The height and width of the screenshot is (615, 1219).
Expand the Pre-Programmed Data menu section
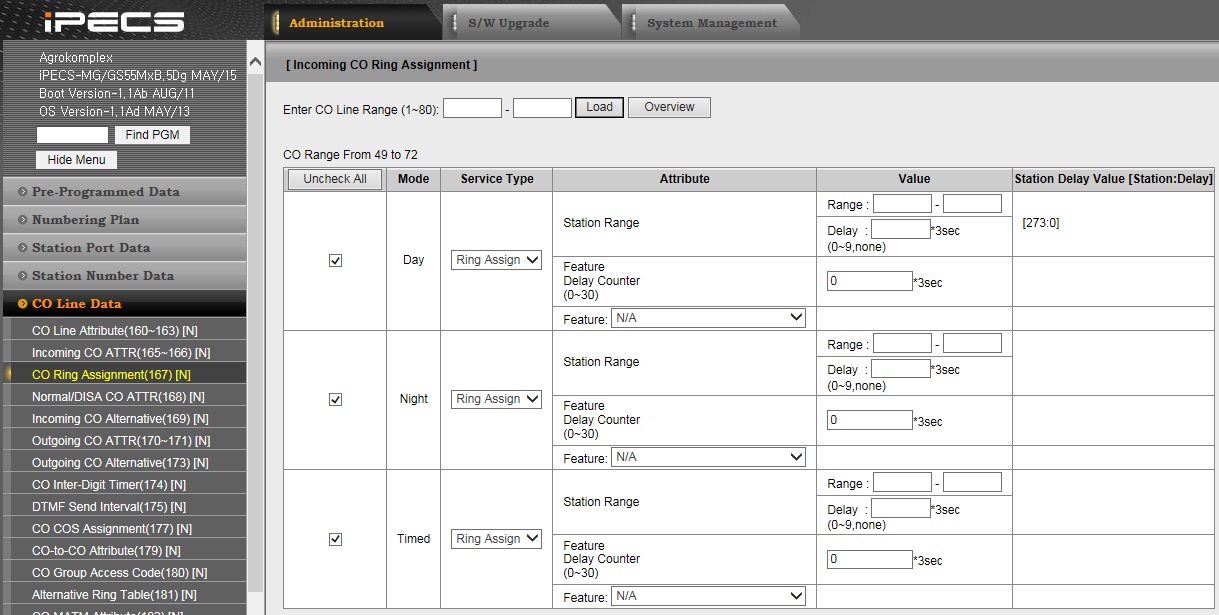(x=105, y=192)
